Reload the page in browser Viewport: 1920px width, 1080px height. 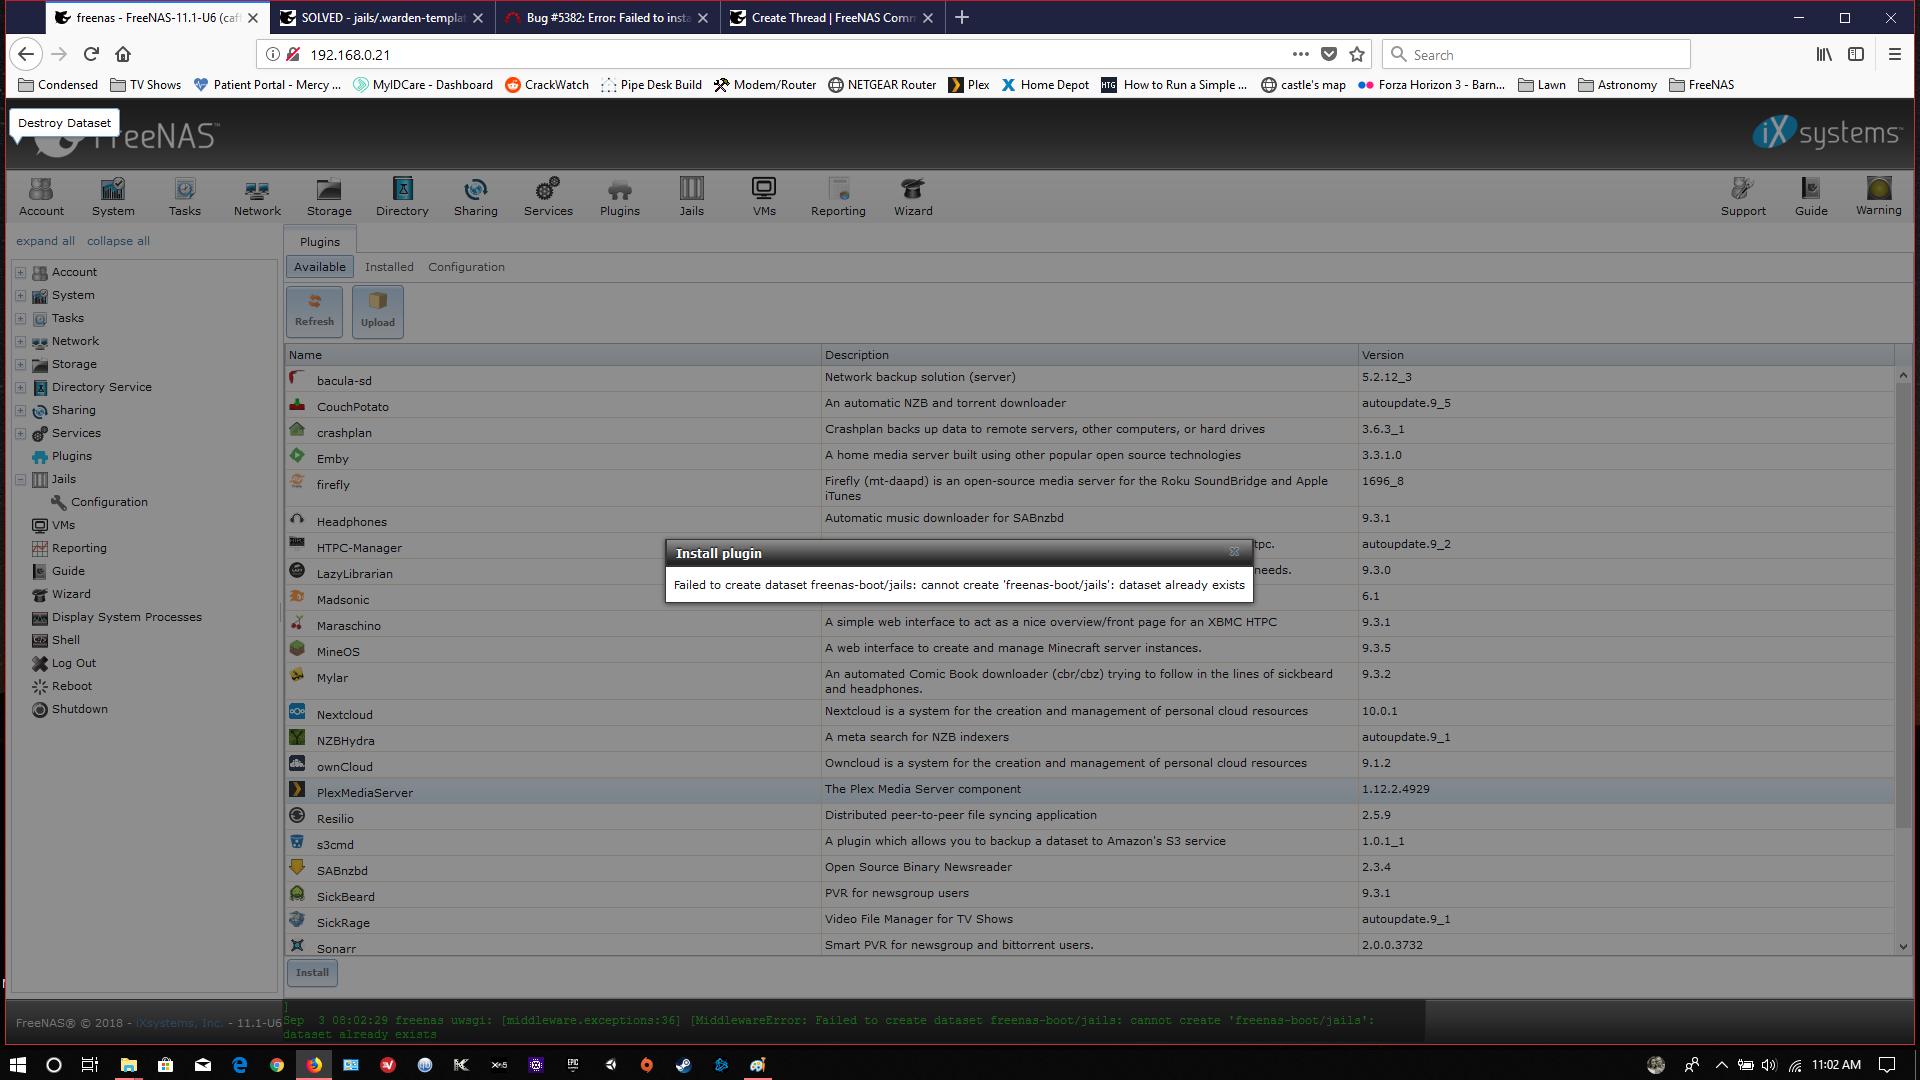click(x=91, y=54)
